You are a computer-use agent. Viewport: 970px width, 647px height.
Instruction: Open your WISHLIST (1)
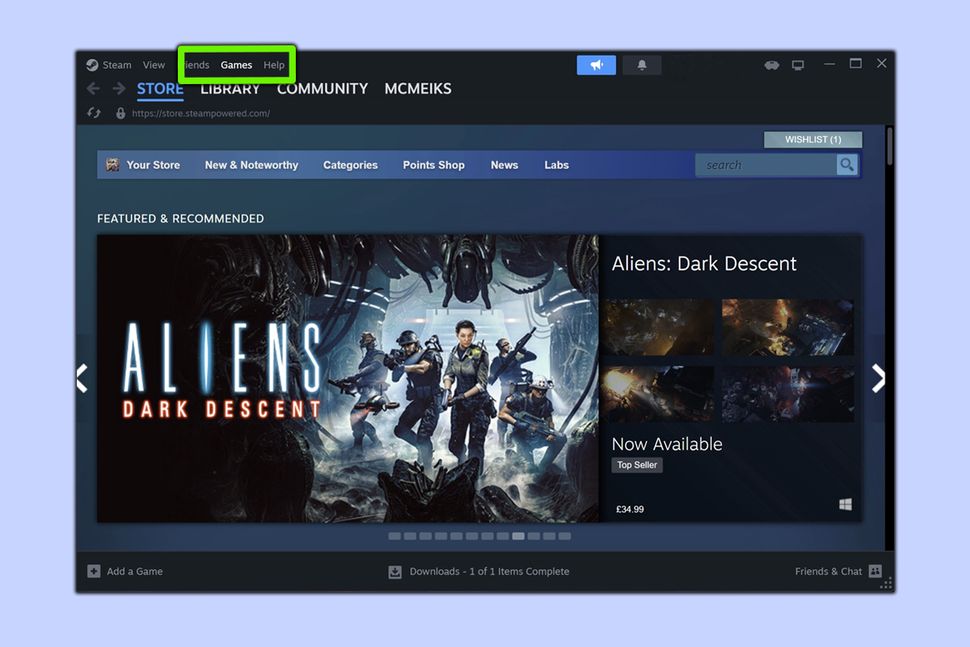[x=812, y=139]
